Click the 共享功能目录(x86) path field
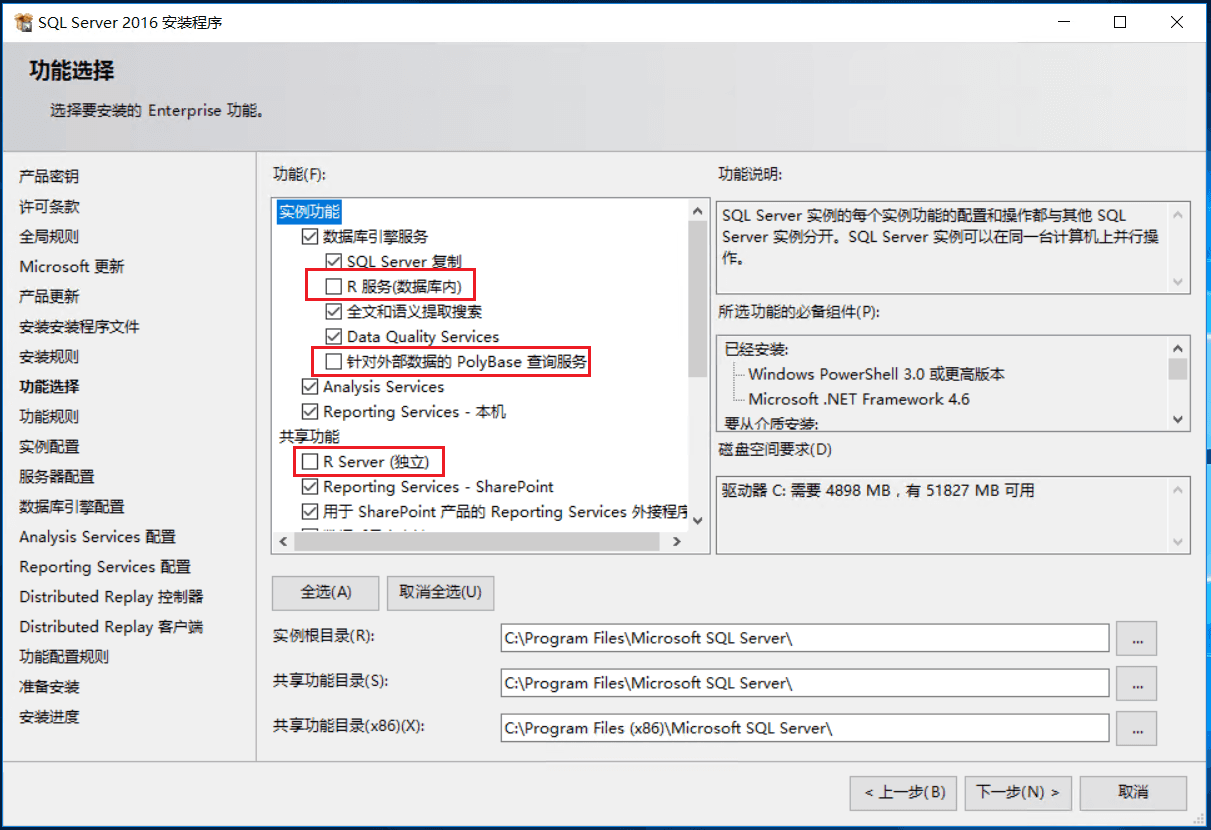This screenshot has height=830, width=1211. (805, 728)
